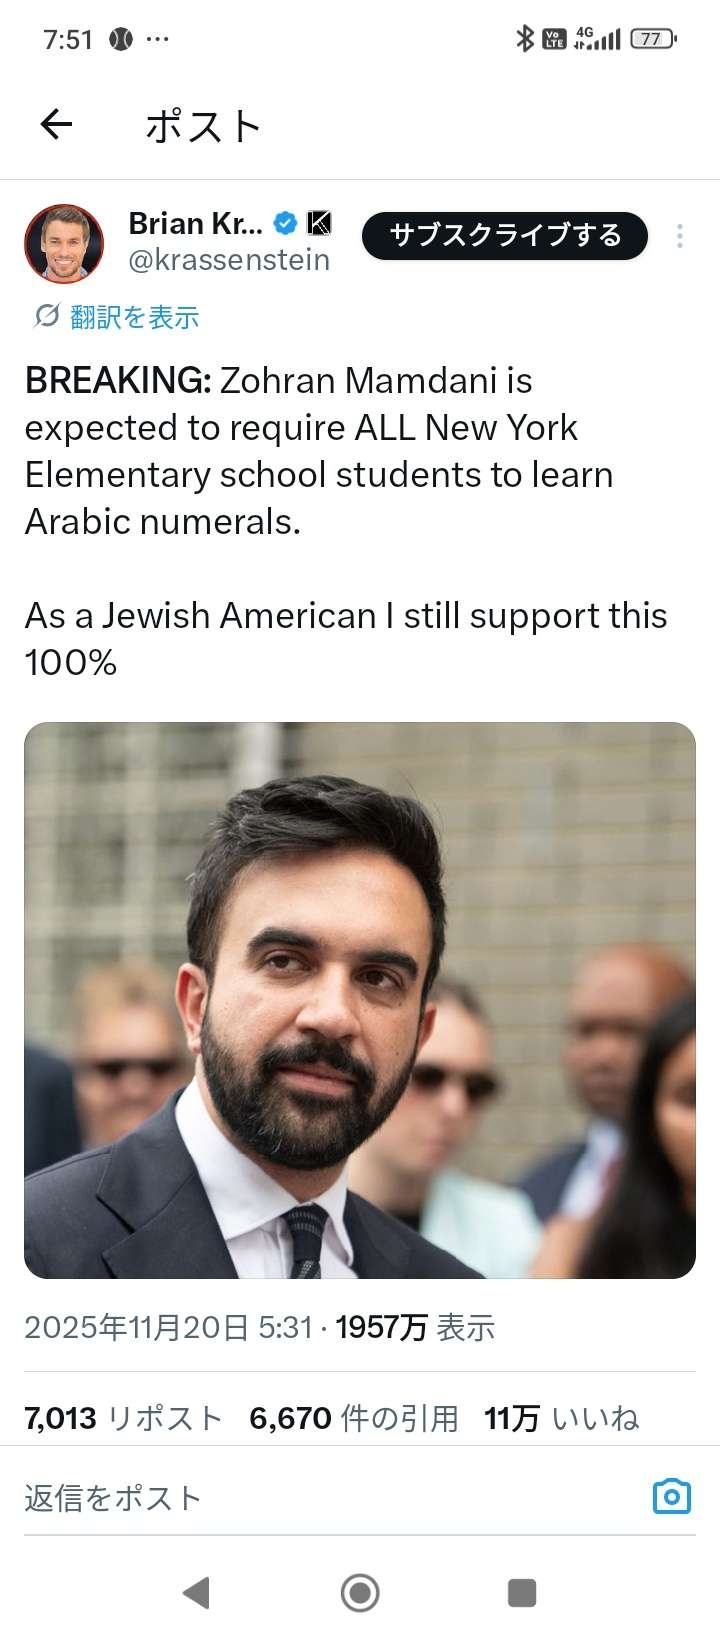This screenshot has width=720, height=1640.
Task: Tap the post timestamp 2025年11月20日 5:31
Action: (168, 1328)
